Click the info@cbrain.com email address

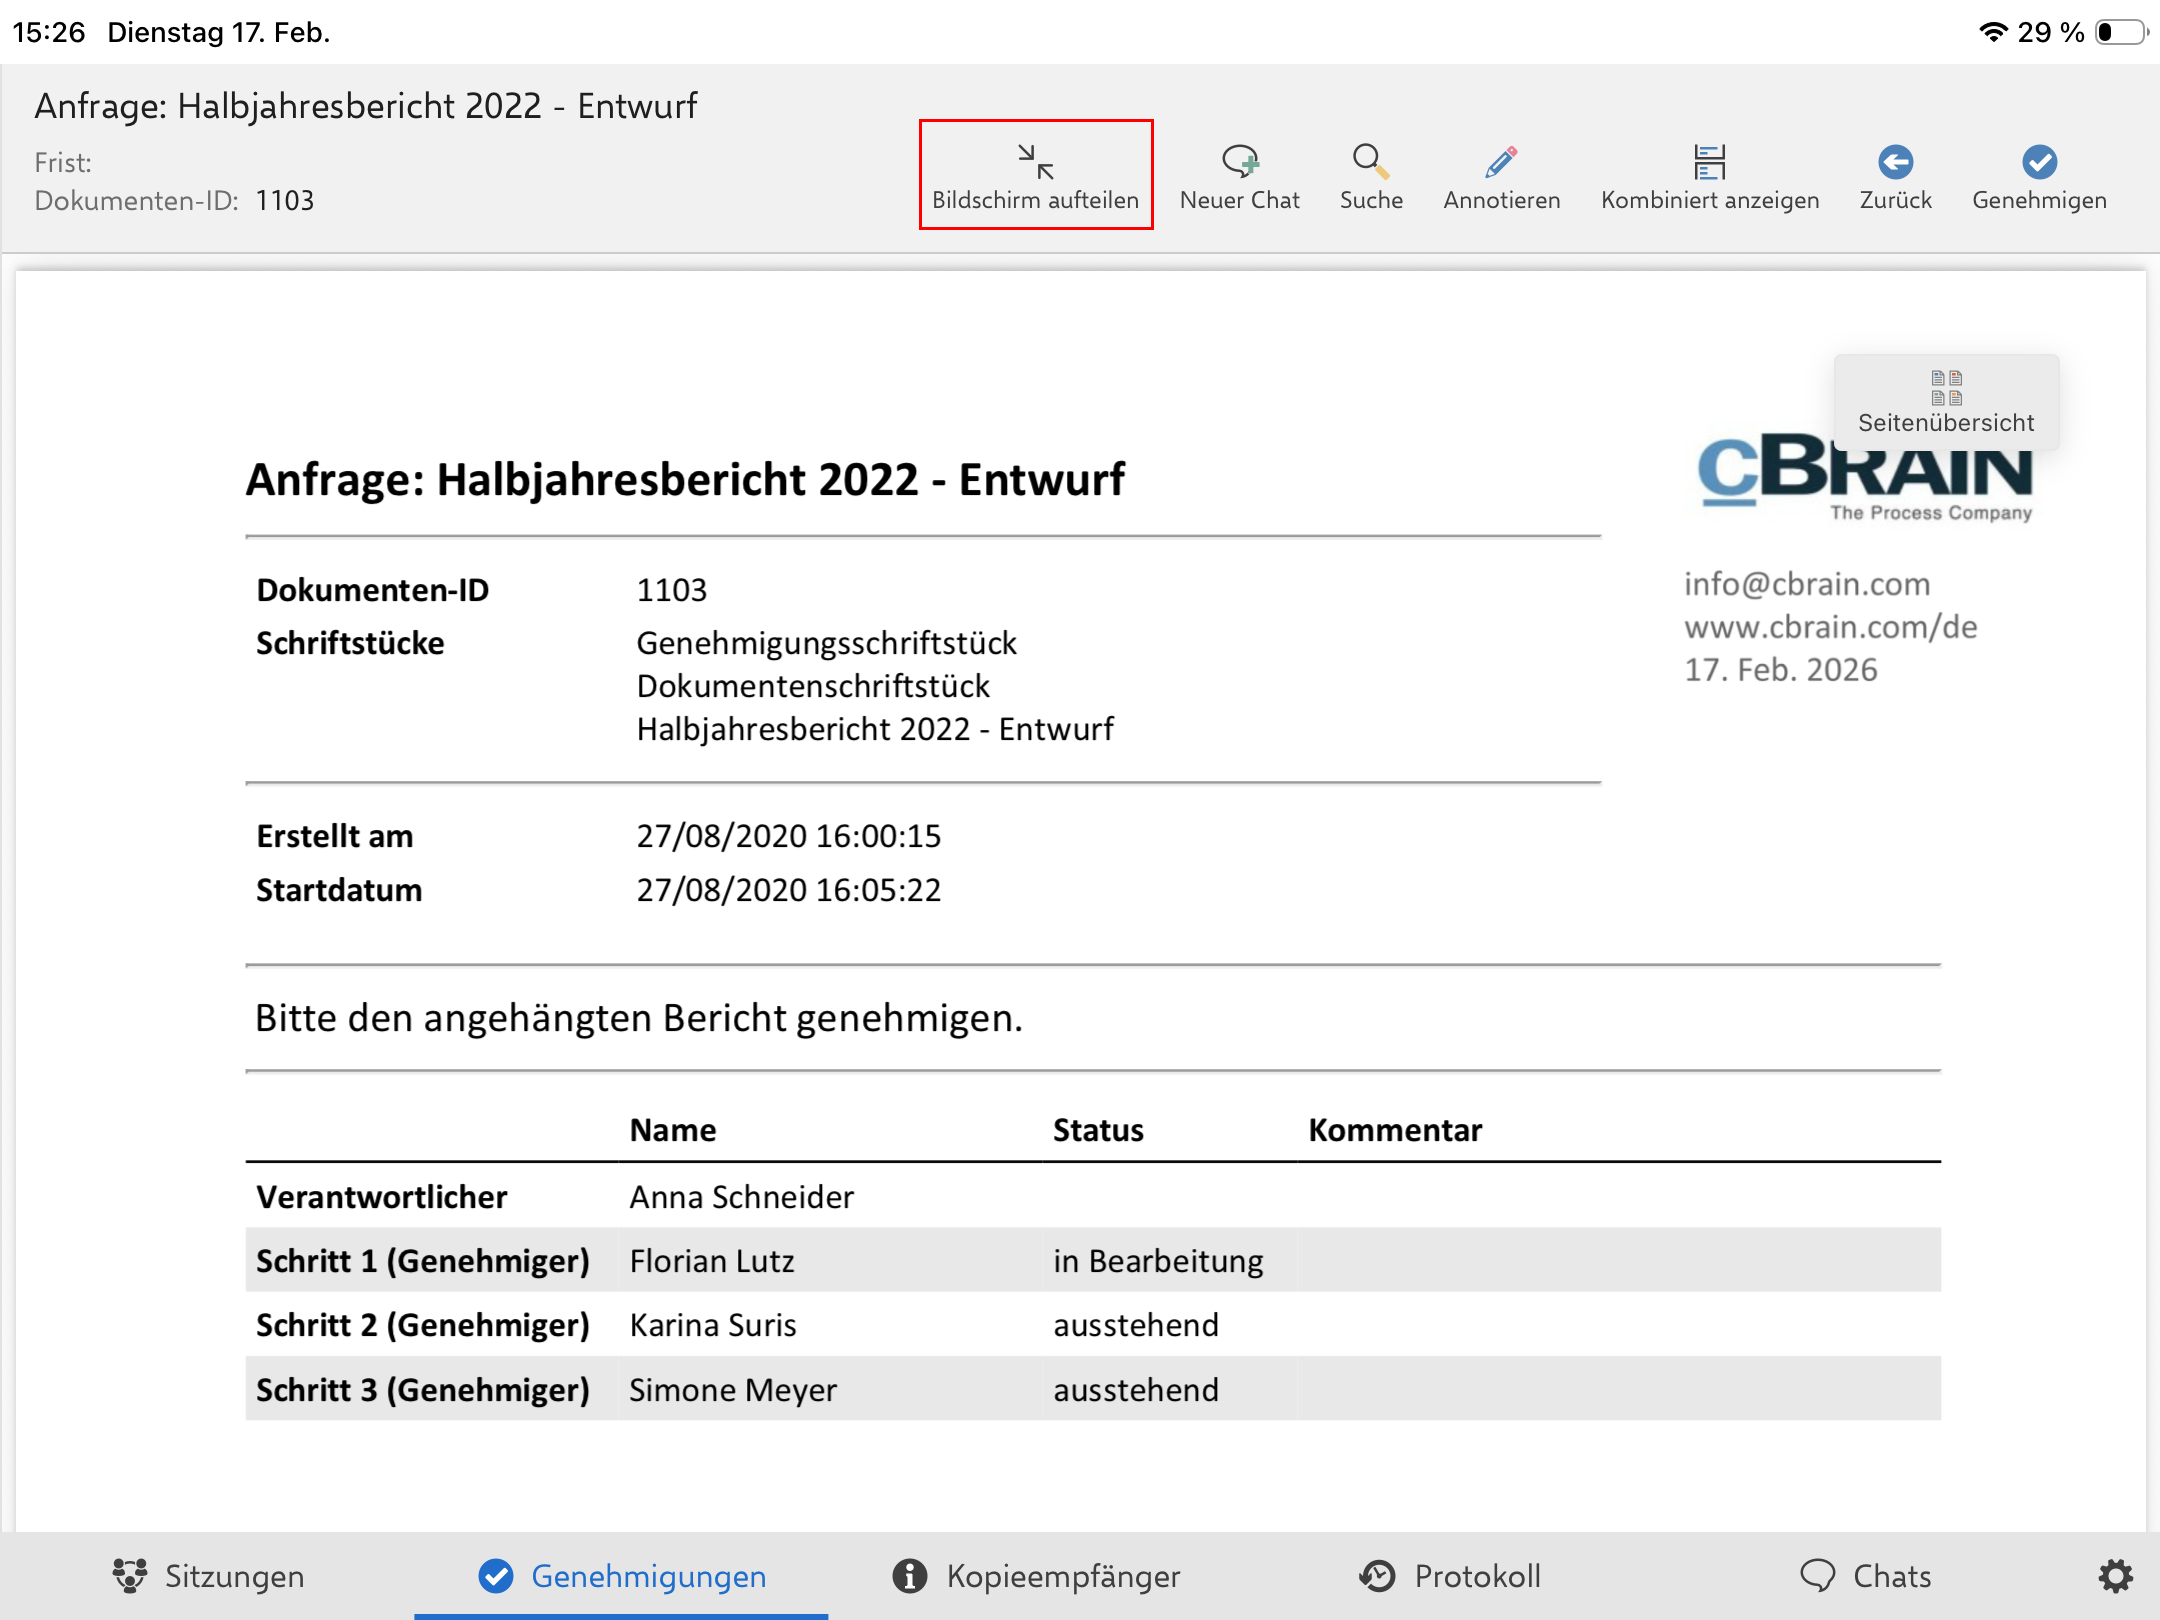pos(1806,584)
